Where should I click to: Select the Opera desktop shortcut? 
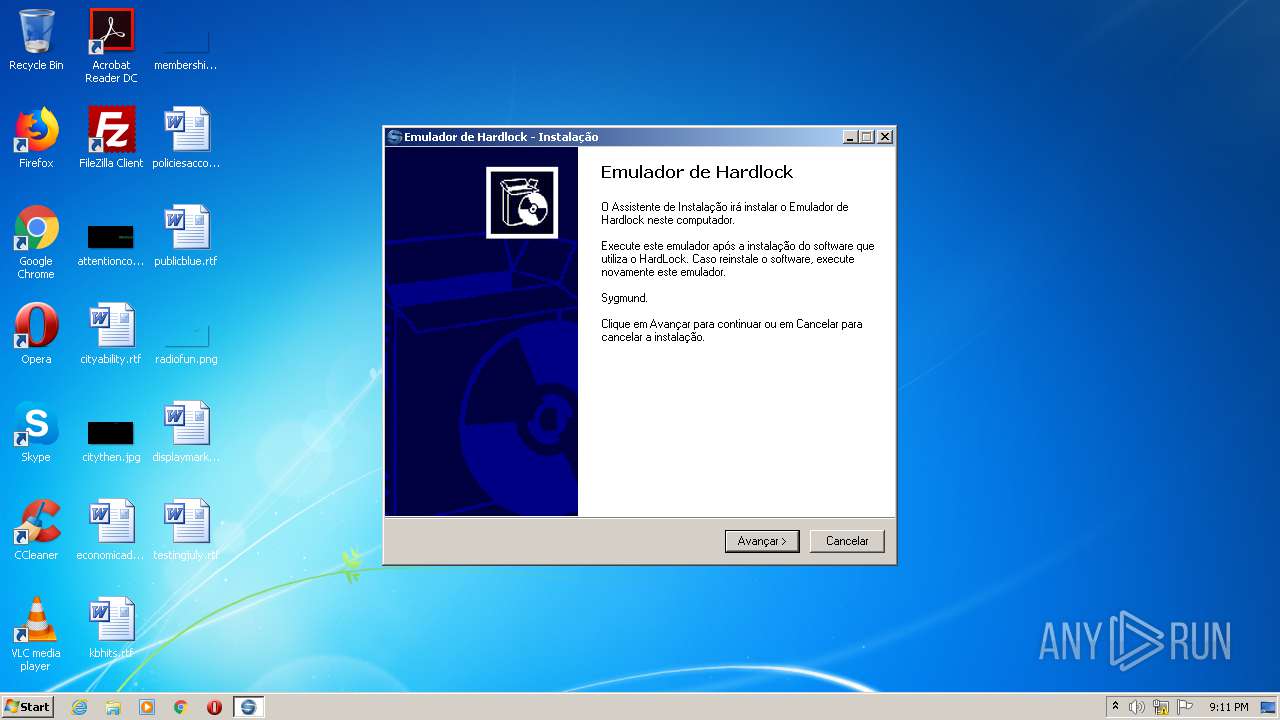tap(36, 334)
